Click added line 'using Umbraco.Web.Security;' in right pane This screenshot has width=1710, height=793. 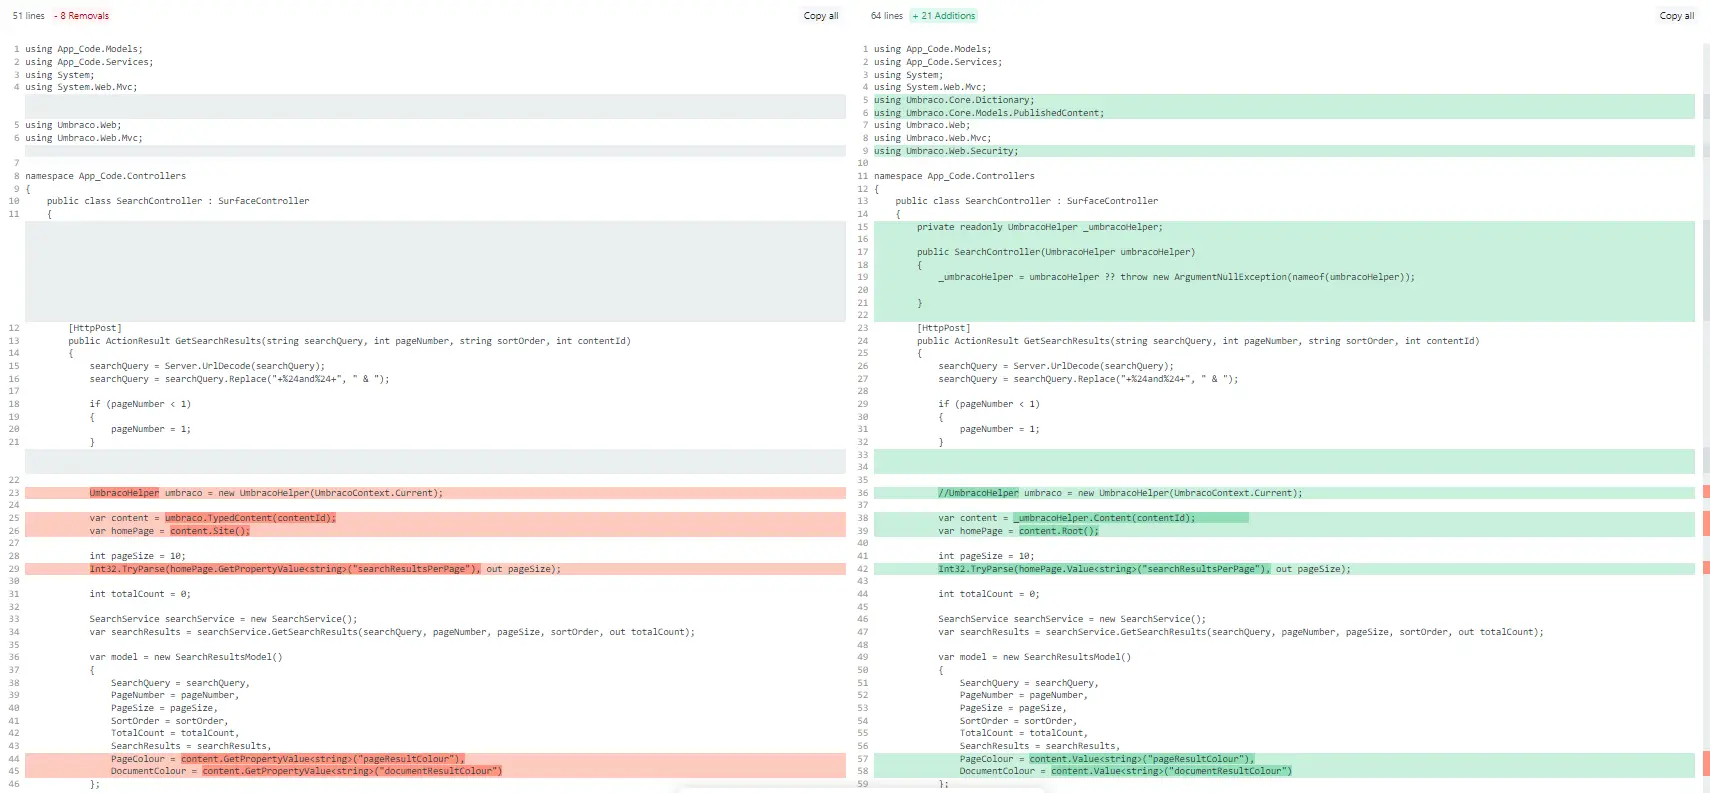coord(946,151)
